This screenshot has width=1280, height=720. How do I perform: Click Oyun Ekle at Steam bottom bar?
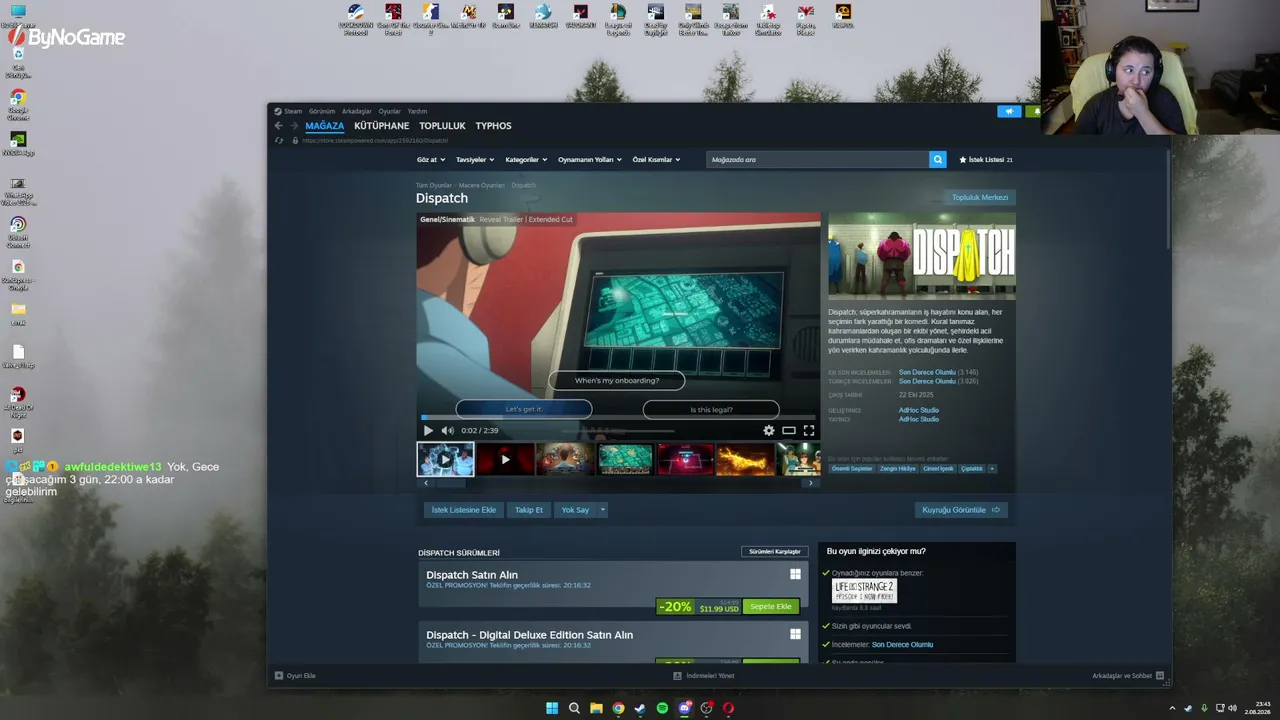coord(295,676)
